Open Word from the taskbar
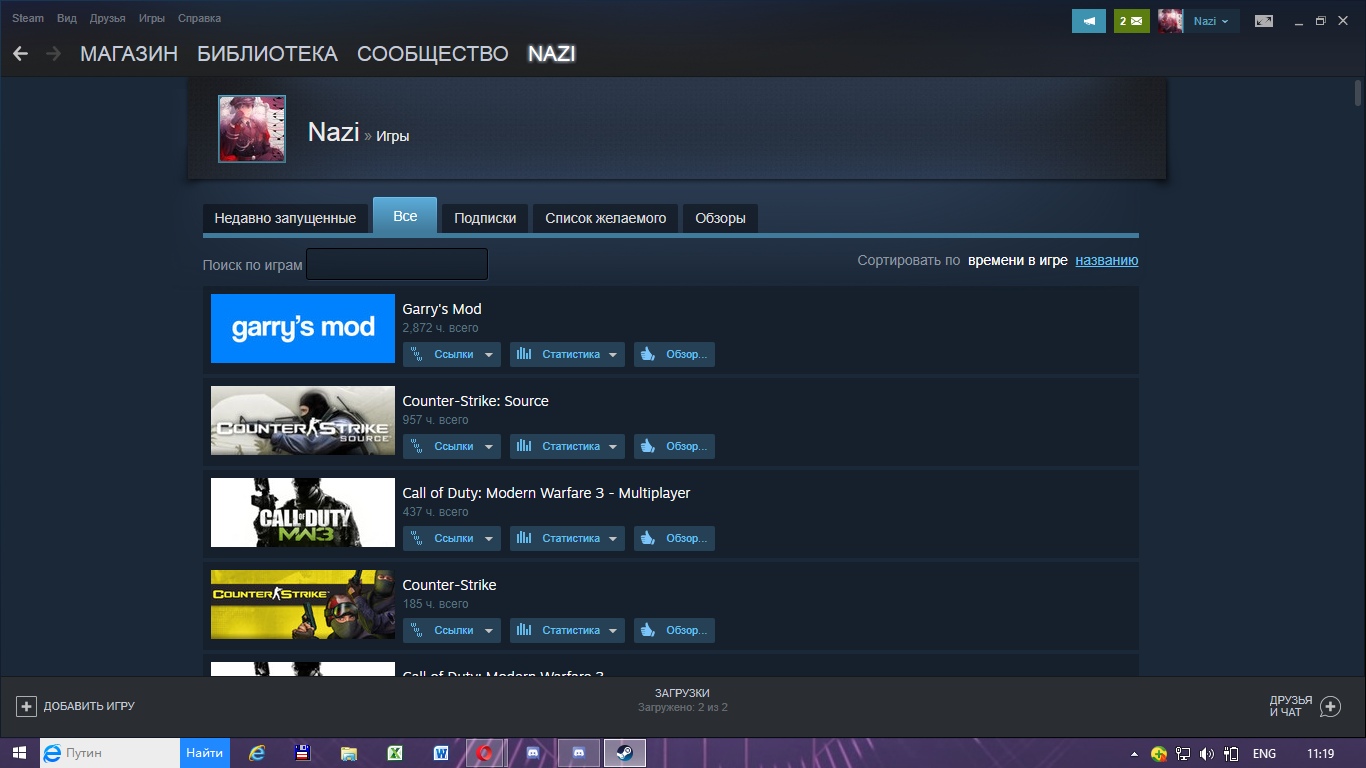 pos(441,753)
